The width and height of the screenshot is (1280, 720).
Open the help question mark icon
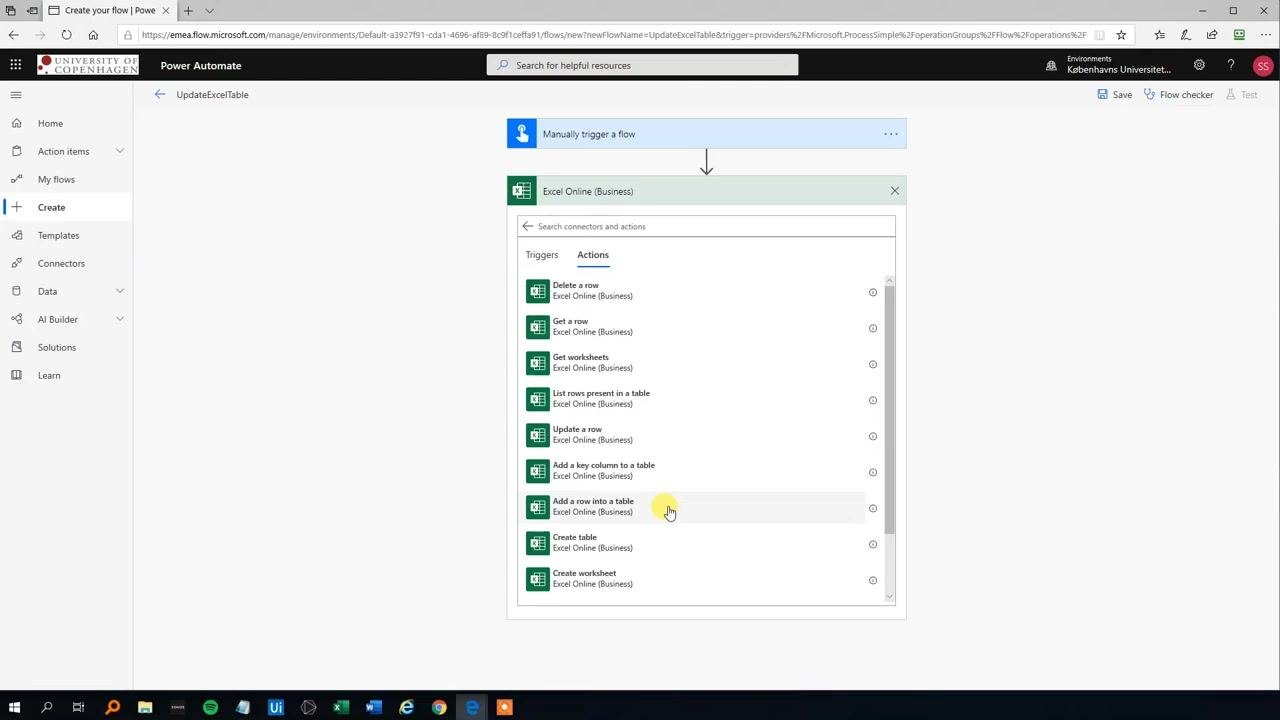1231,65
